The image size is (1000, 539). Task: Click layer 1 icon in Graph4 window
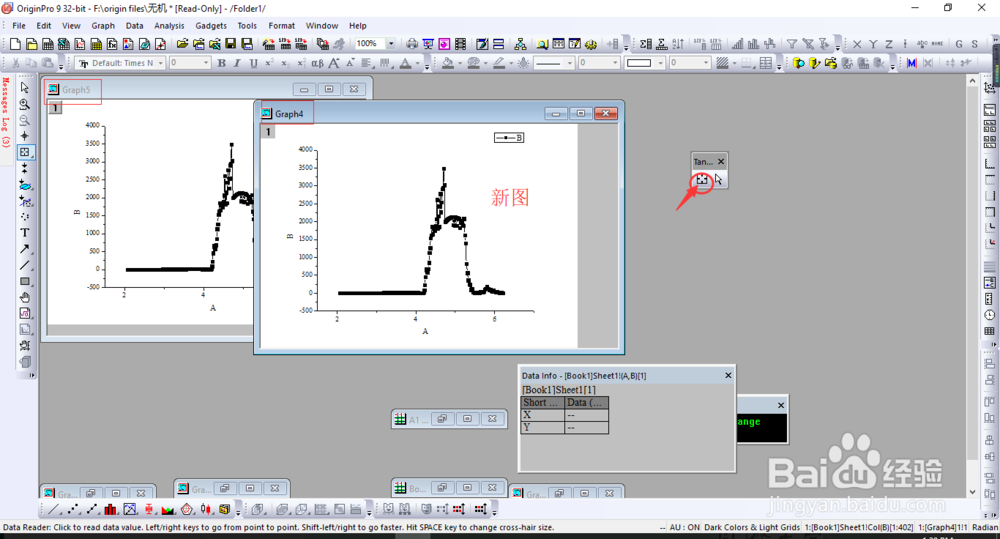(268, 132)
